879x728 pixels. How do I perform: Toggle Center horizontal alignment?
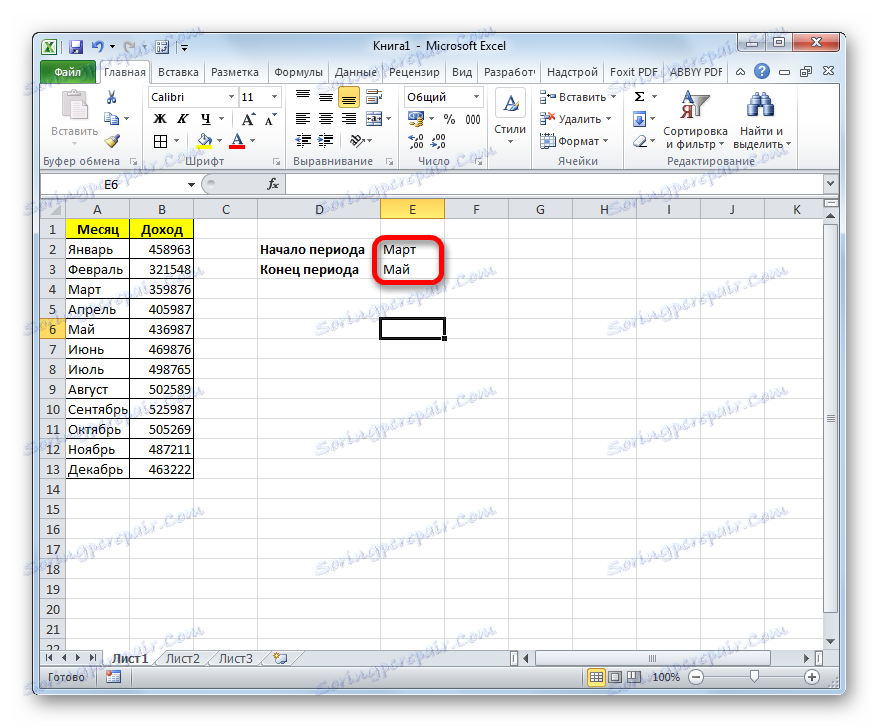point(326,119)
